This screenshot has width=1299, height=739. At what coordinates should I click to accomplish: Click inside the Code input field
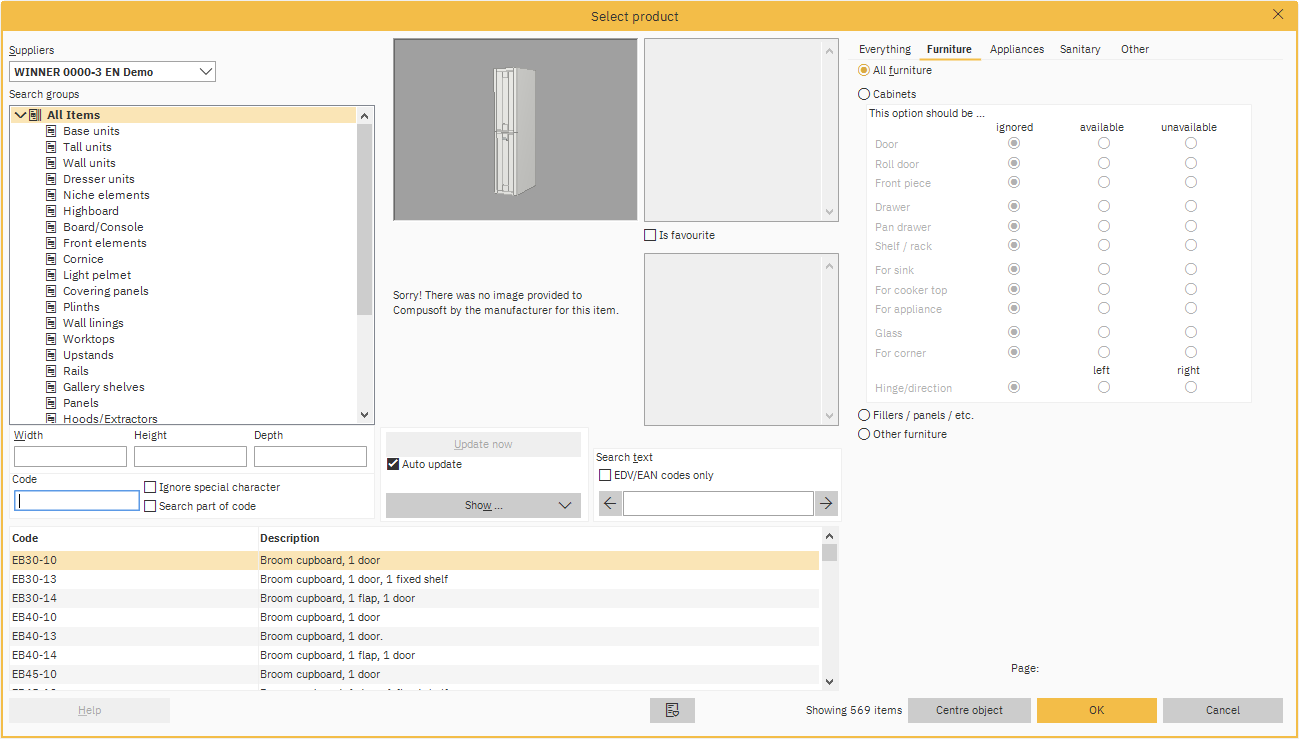tap(76, 500)
